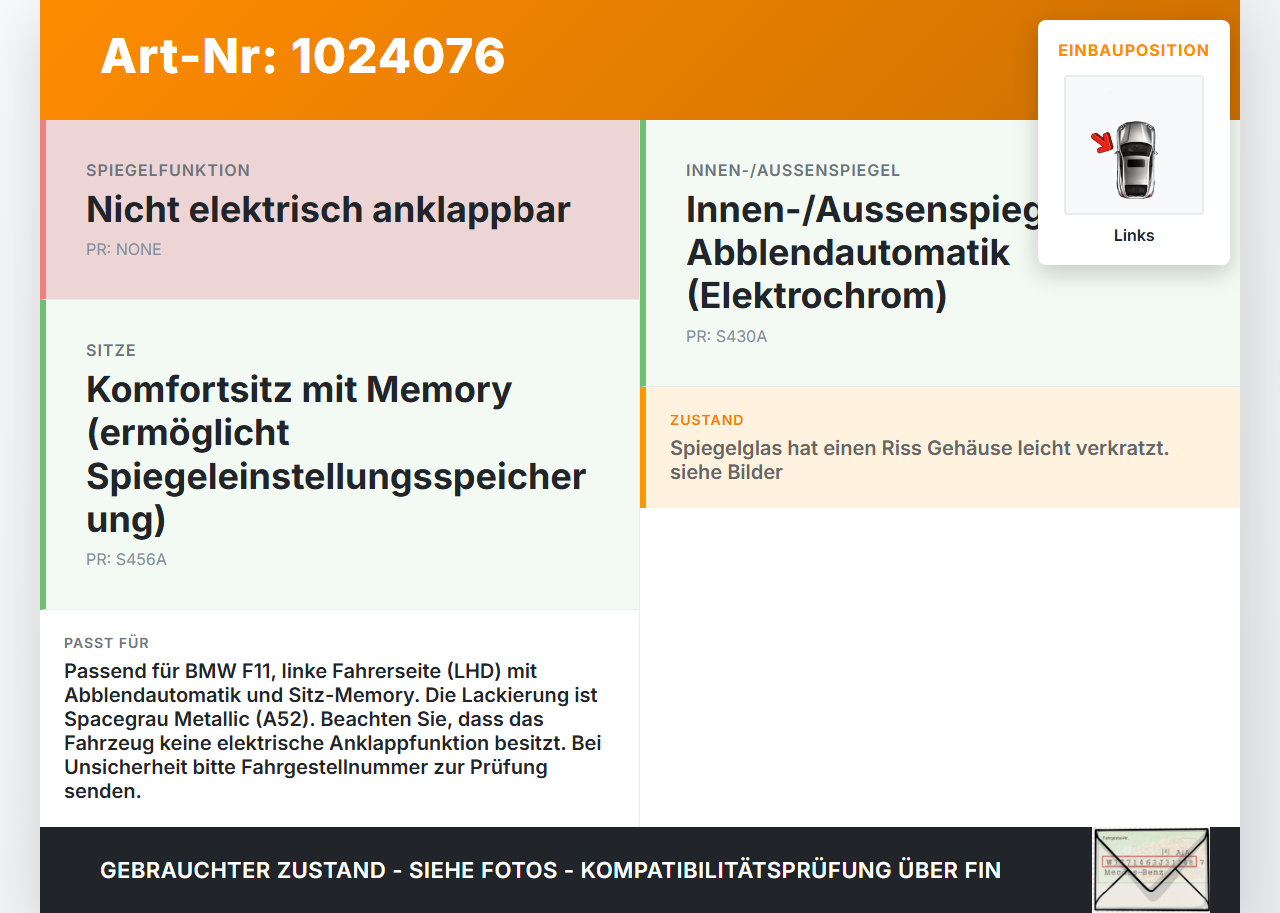Screen dimensions: 1280x913
Task: Click the PR: S430A code
Action: coord(726,337)
